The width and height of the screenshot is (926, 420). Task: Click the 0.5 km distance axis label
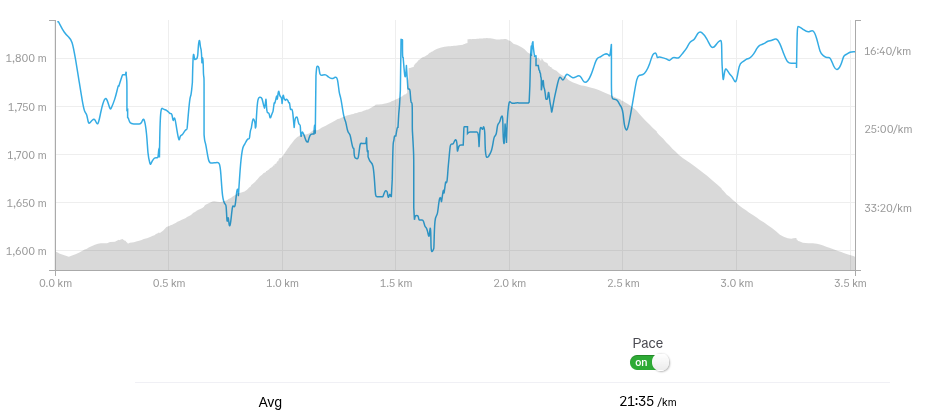(169, 283)
